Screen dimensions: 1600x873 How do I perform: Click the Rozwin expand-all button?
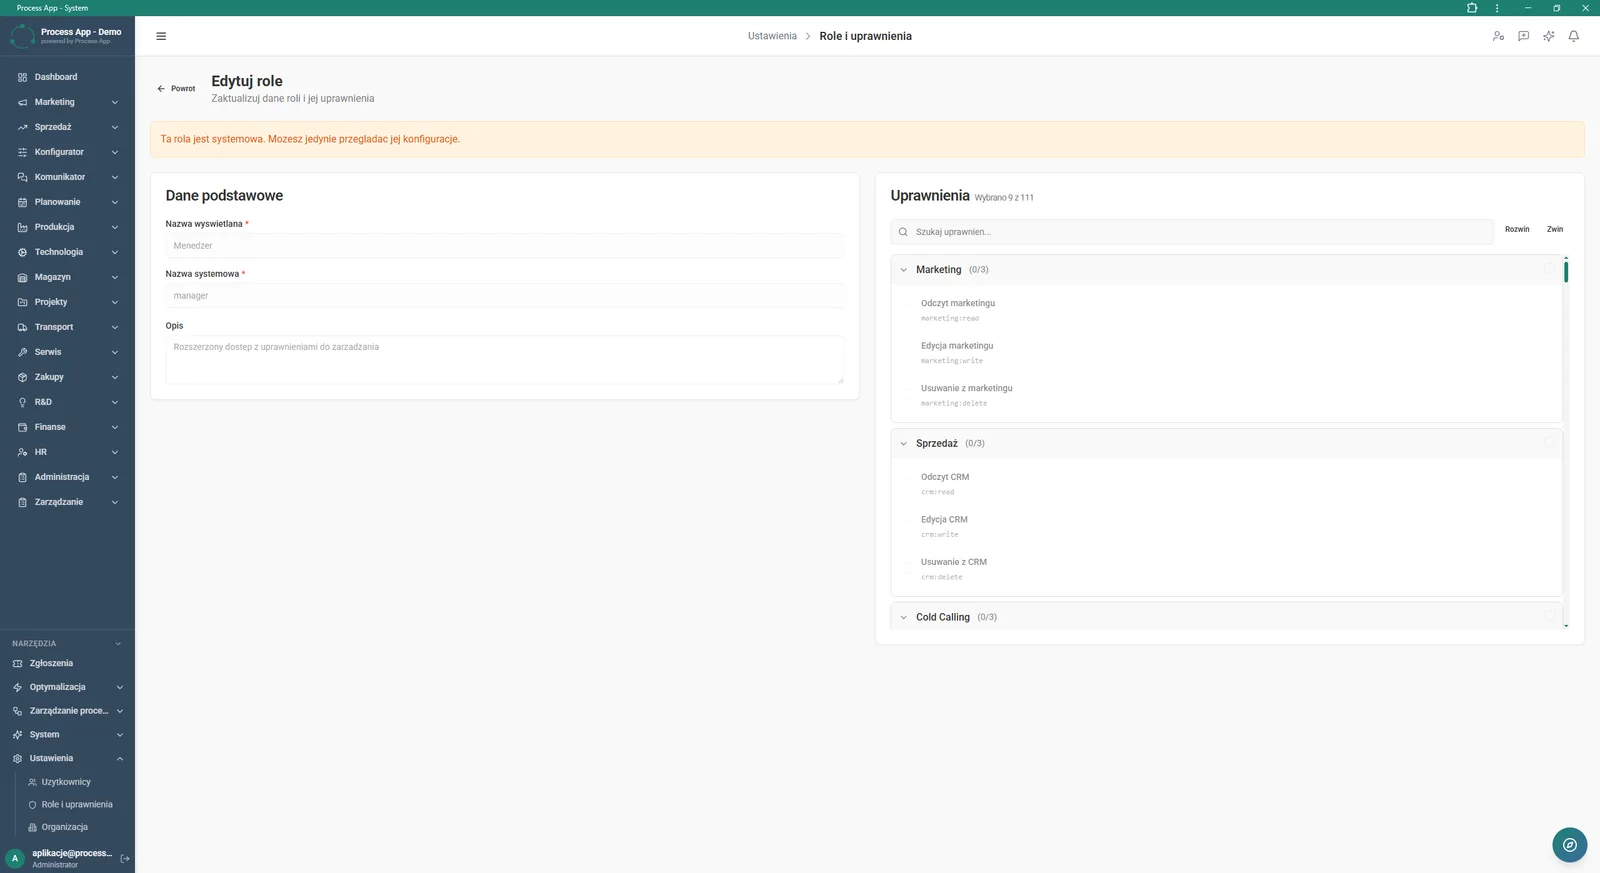point(1517,230)
